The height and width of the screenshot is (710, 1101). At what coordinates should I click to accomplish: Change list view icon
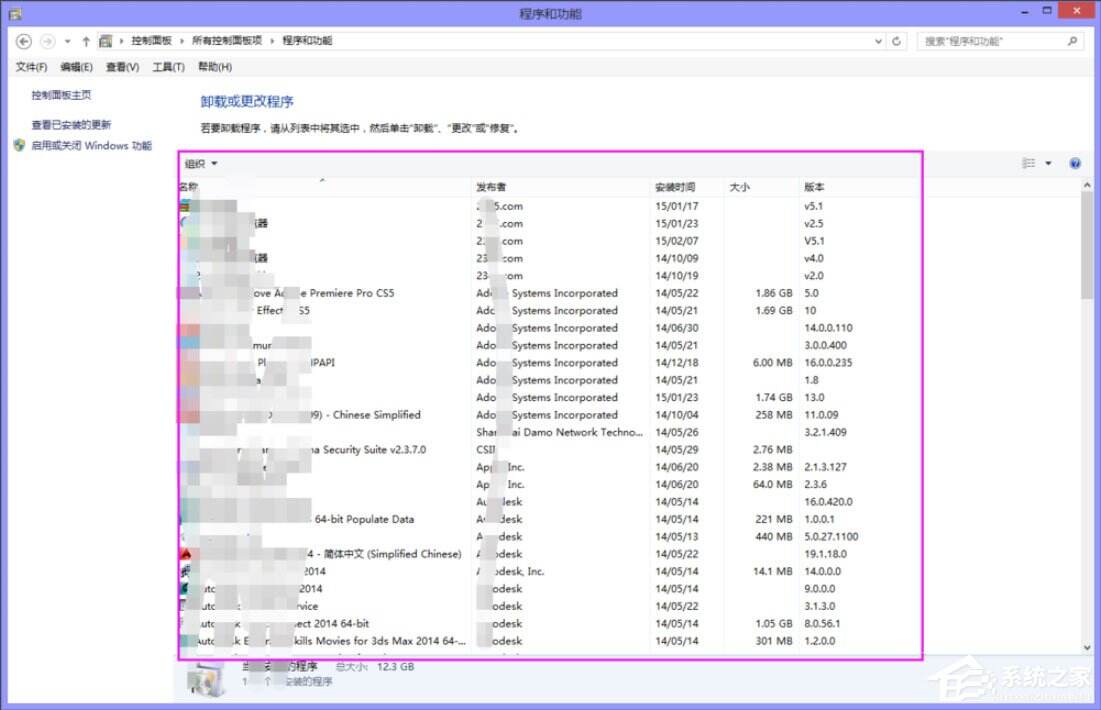click(x=1028, y=163)
